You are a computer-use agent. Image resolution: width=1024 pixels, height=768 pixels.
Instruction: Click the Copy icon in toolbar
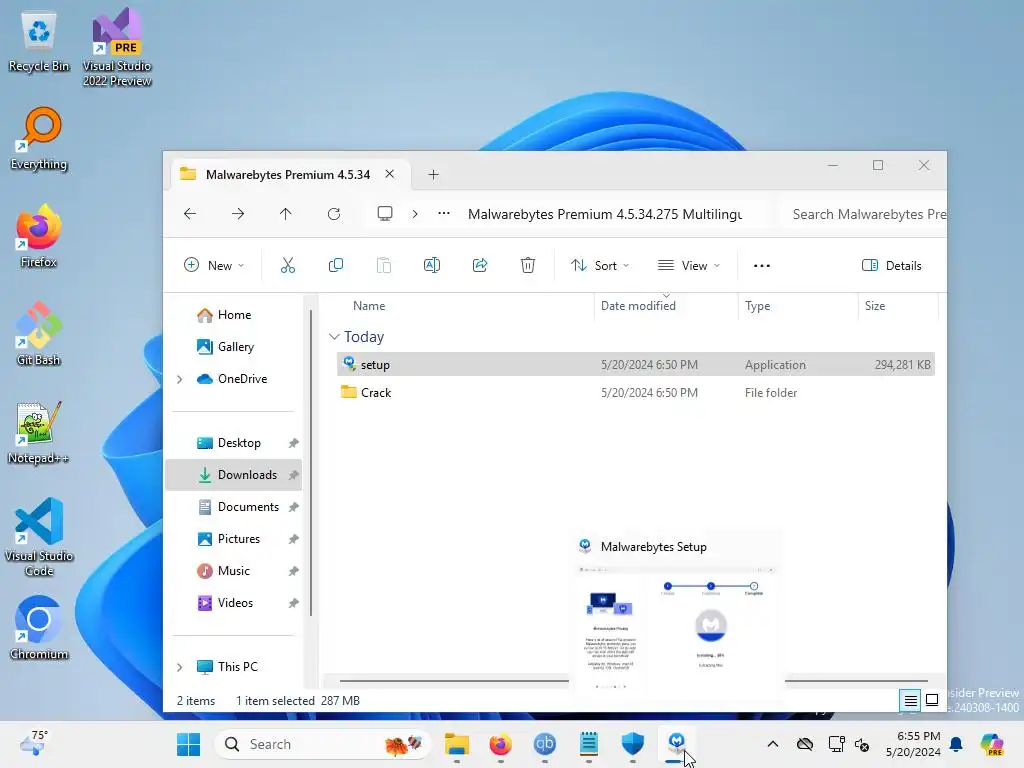(336, 265)
